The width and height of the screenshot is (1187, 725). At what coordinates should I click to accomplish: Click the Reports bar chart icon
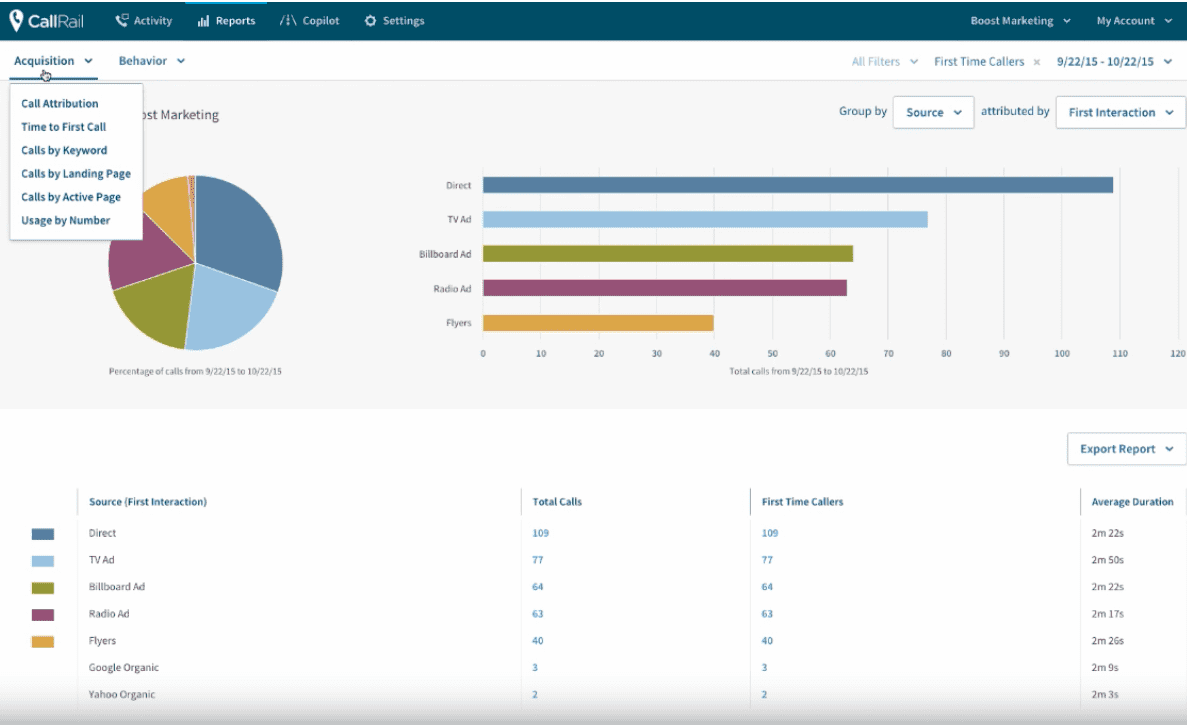coord(203,20)
